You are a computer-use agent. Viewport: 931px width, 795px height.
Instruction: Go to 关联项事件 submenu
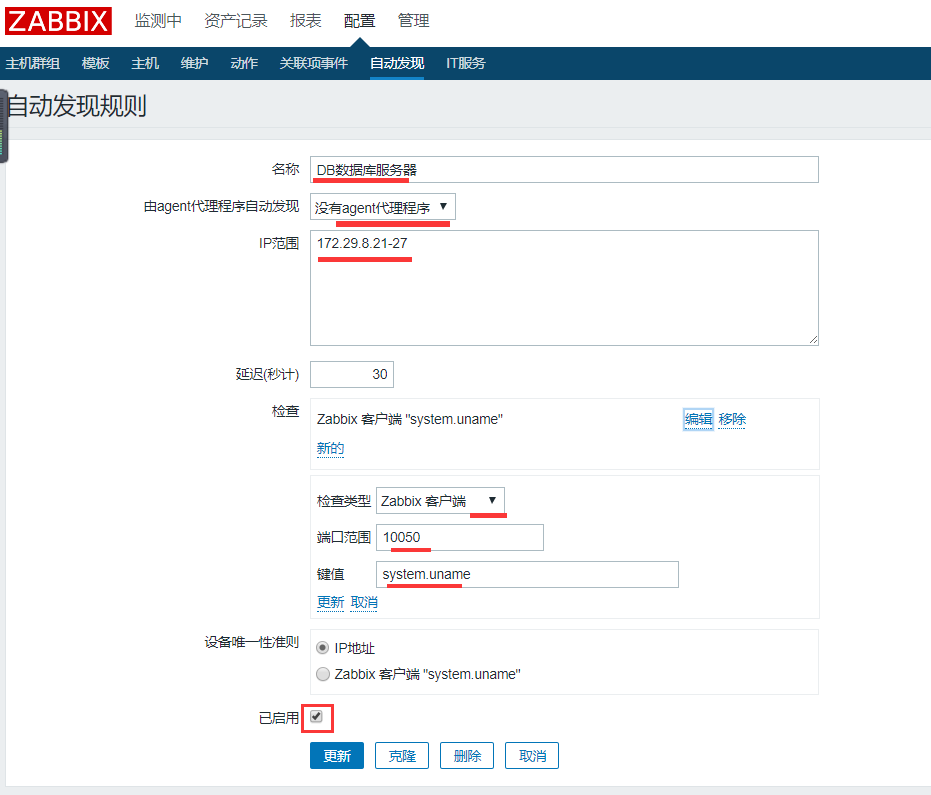point(314,63)
